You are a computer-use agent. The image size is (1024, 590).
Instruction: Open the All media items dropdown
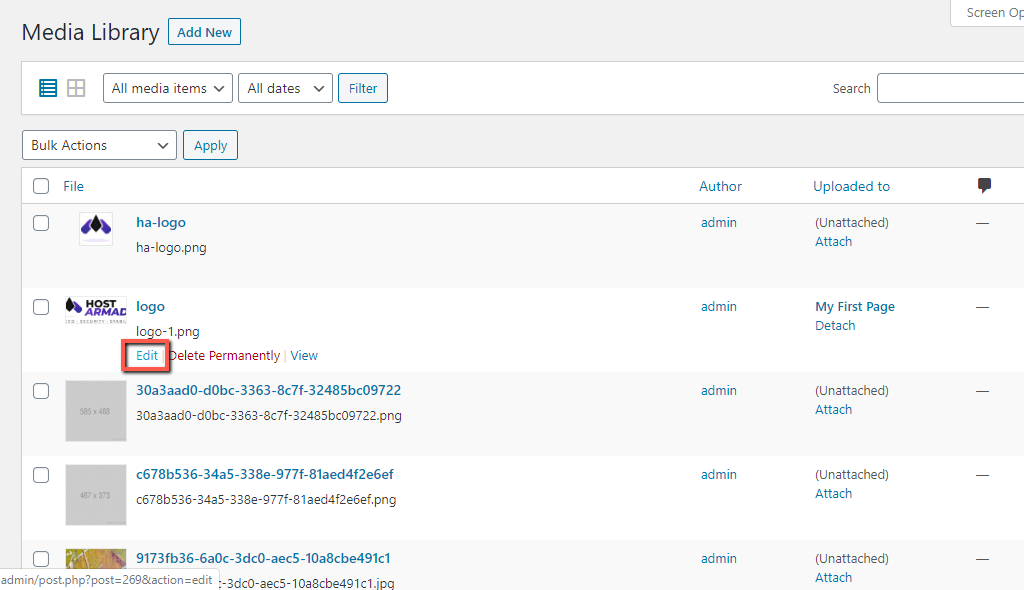pyautogui.click(x=168, y=88)
